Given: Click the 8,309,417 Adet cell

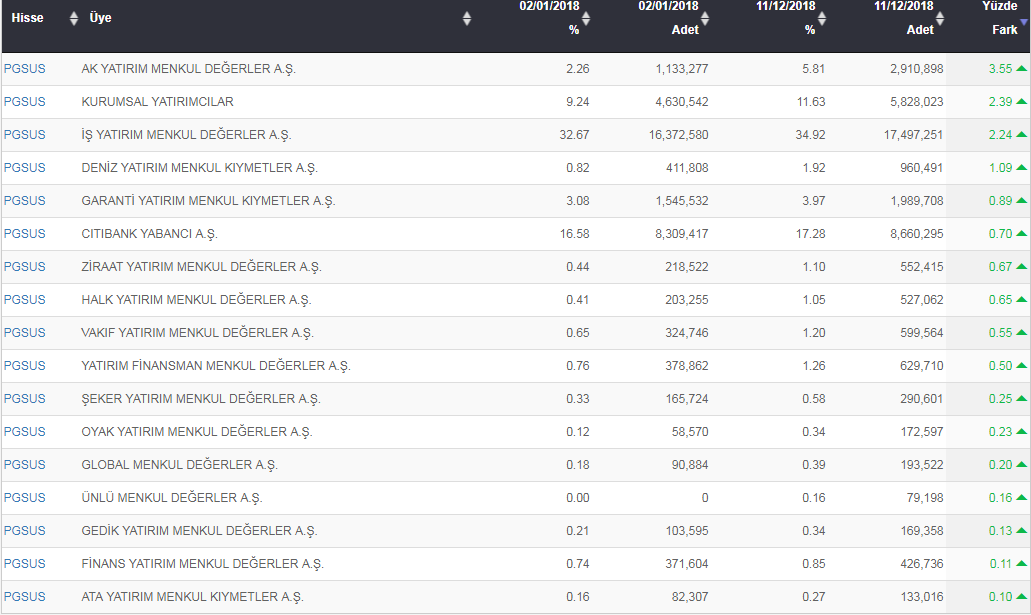Looking at the screenshot, I should pyautogui.click(x=682, y=234).
